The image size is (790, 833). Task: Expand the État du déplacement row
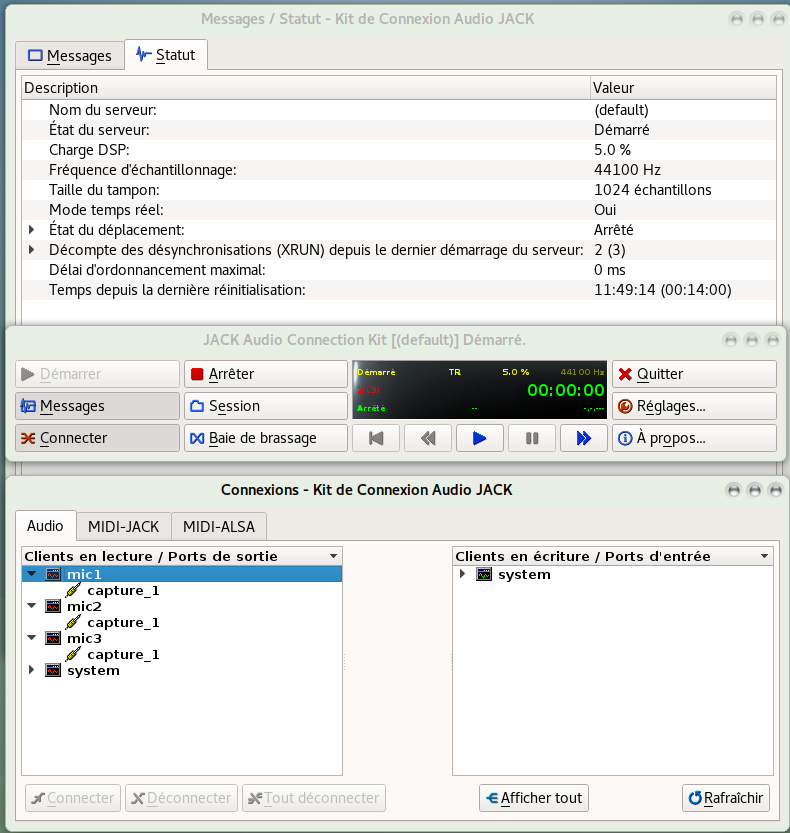pyautogui.click(x=31, y=230)
